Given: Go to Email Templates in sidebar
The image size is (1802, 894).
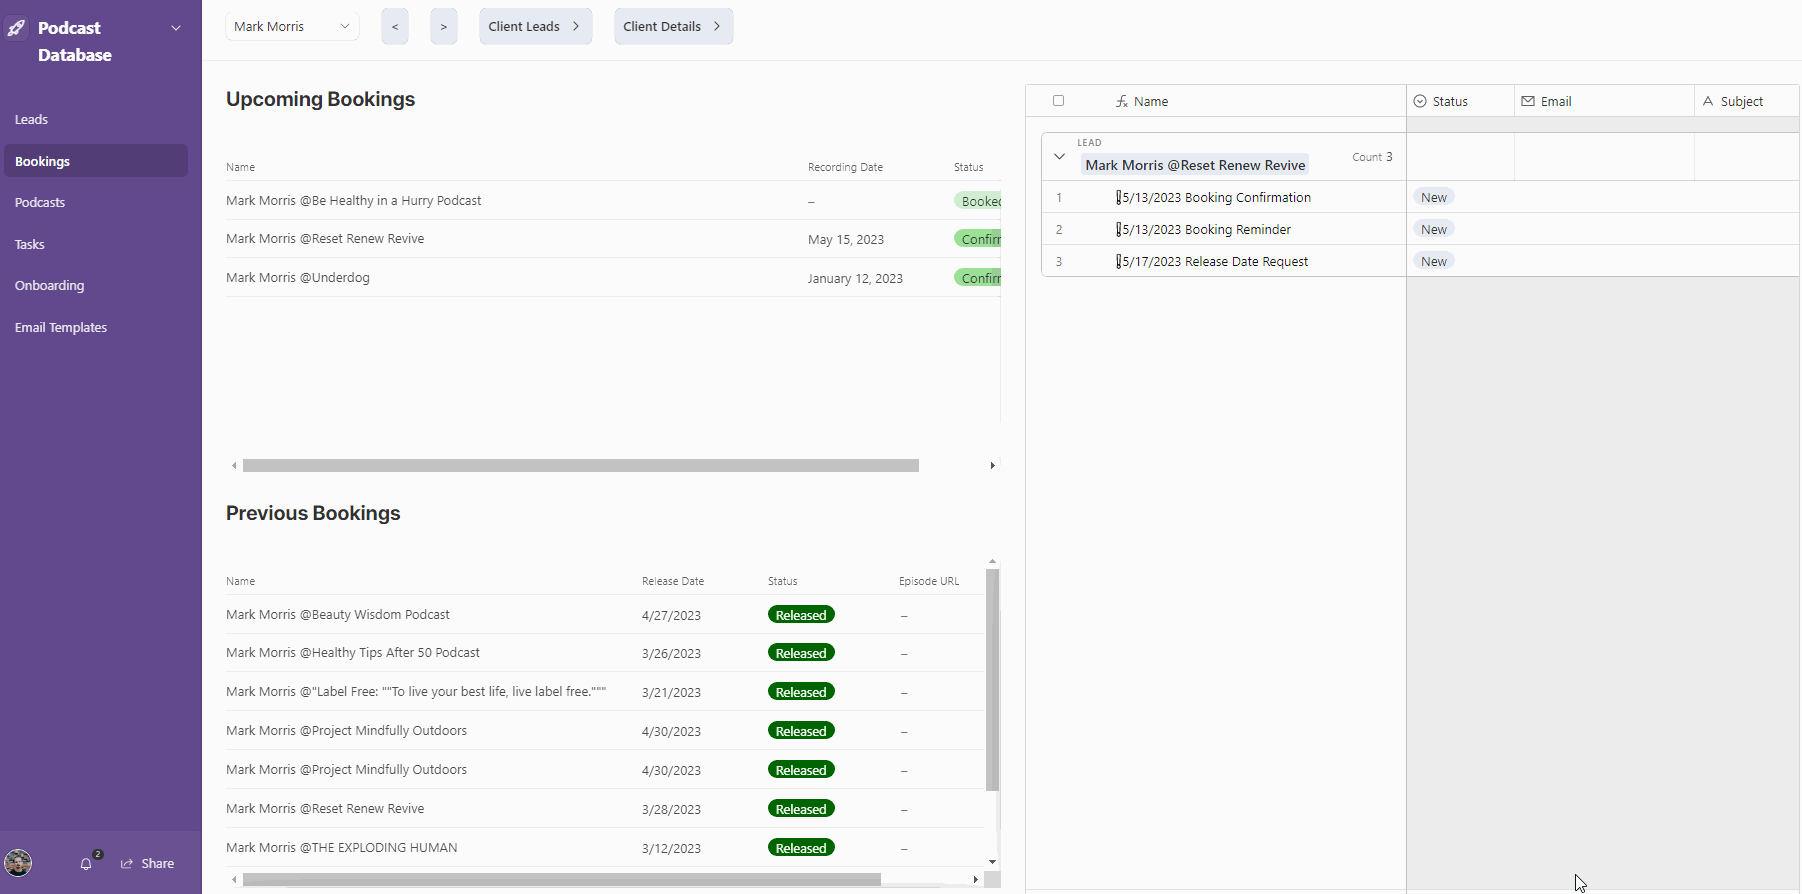Looking at the screenshot, I should pyautogui.click(x=61, y=328).
